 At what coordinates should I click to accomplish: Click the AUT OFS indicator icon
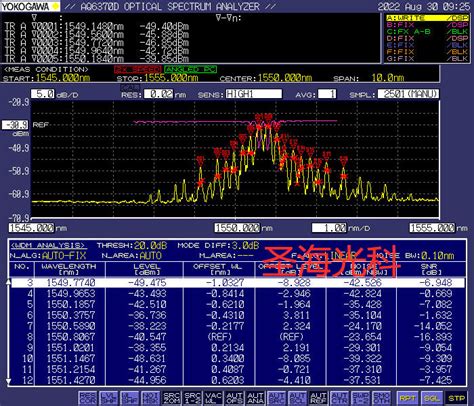(x=234, y=398)
